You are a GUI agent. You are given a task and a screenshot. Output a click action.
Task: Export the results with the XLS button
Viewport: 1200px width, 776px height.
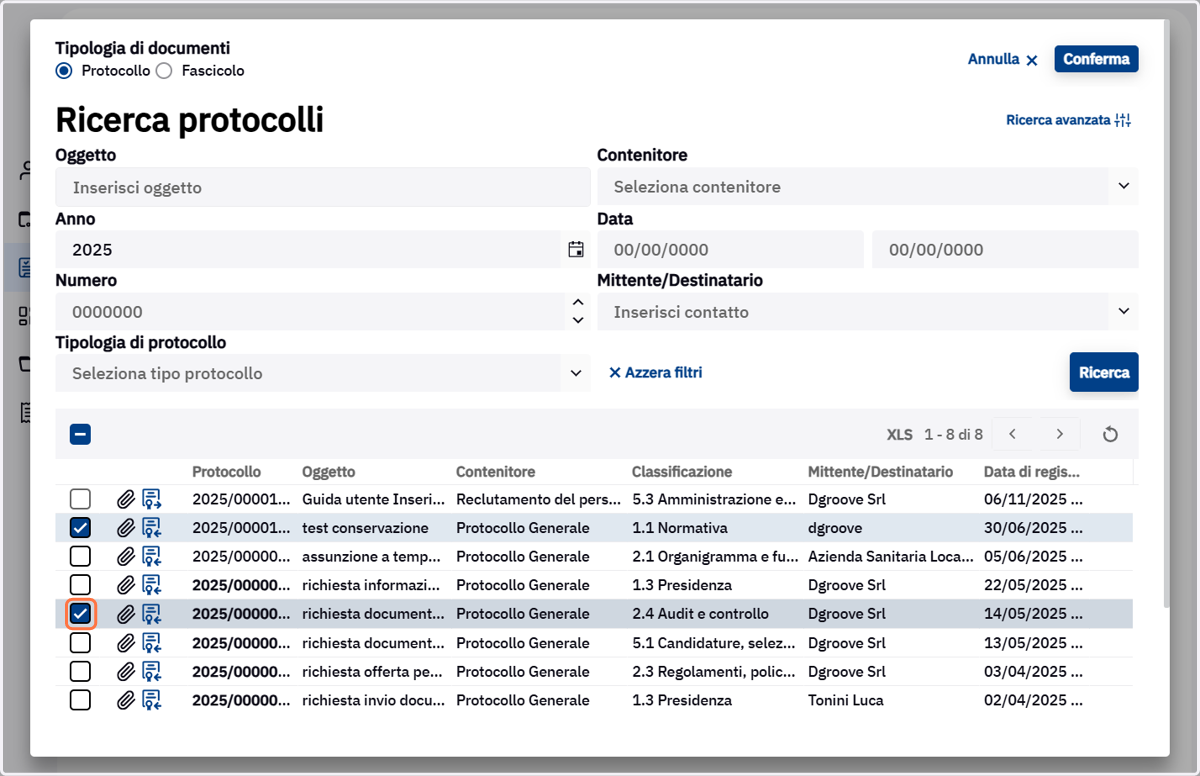tap(900, 434)
